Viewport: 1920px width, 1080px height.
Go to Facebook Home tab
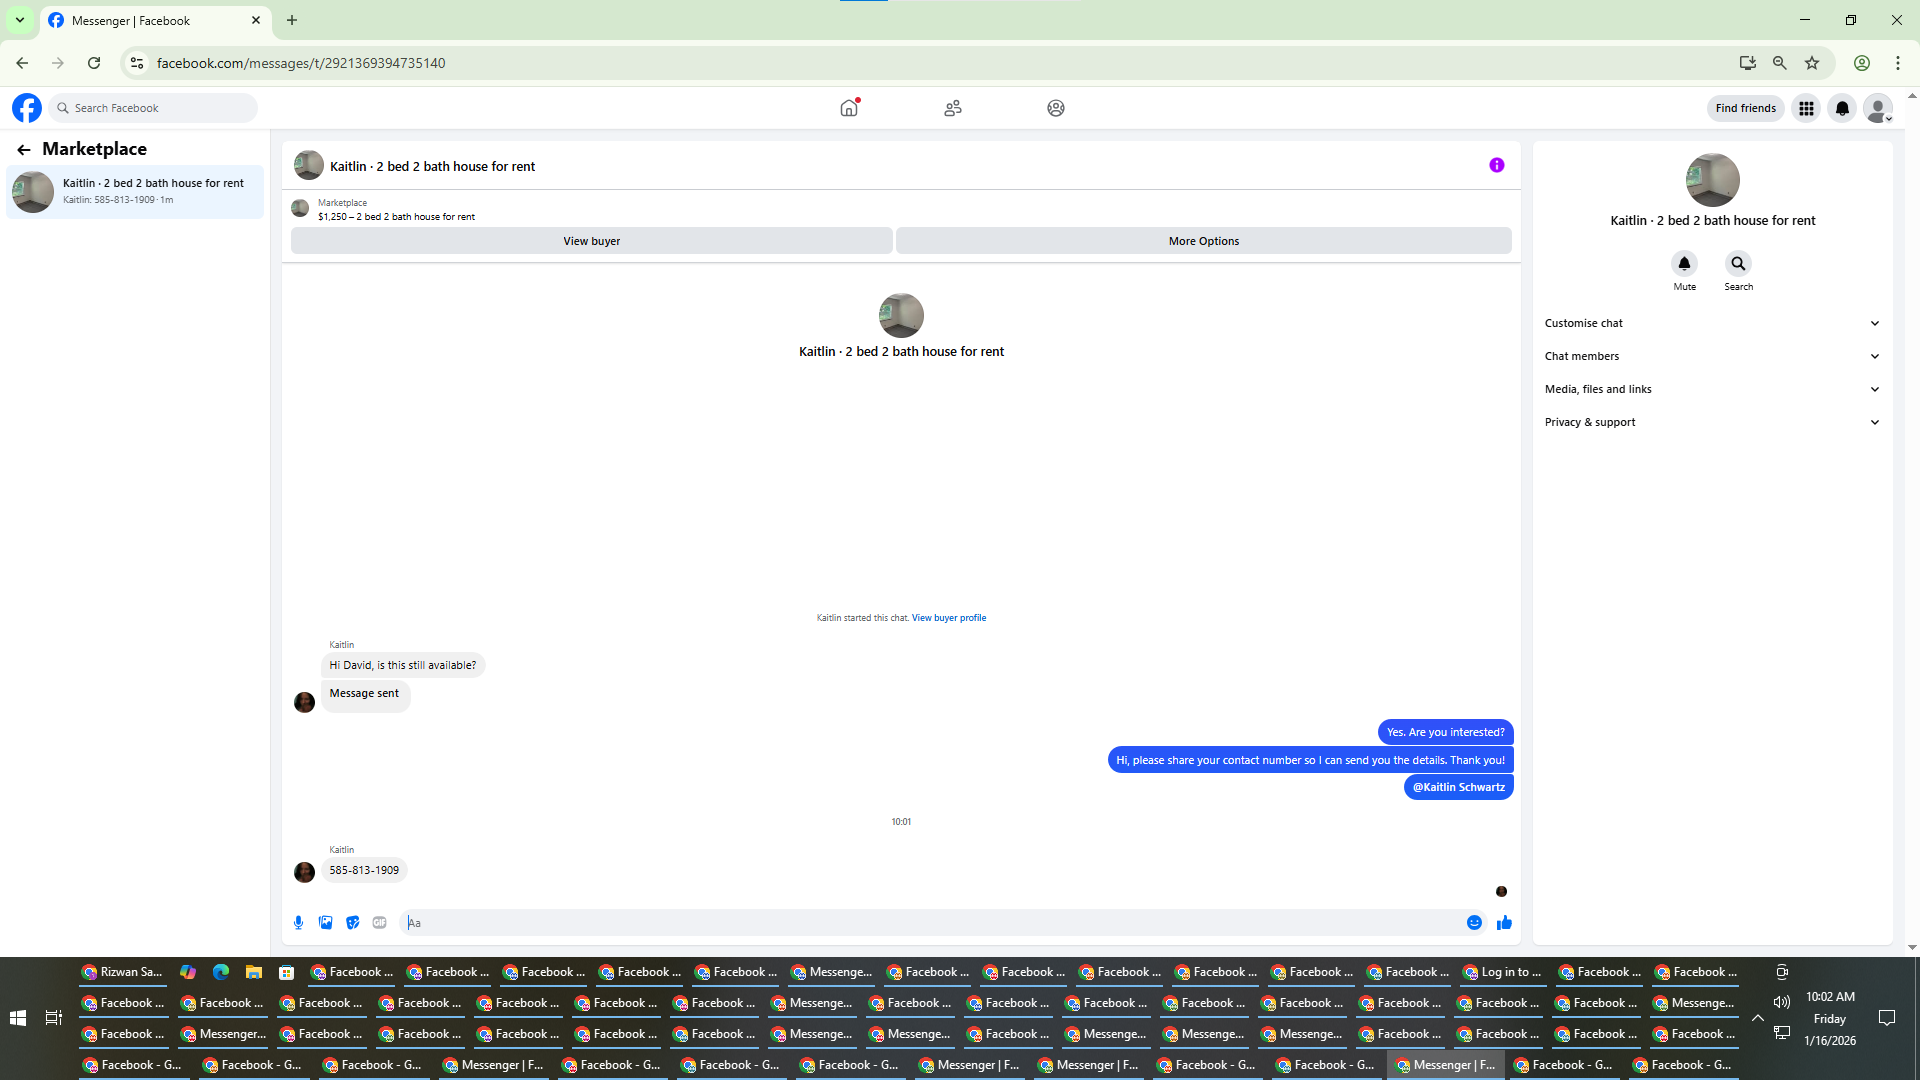(x=849, y=108)
